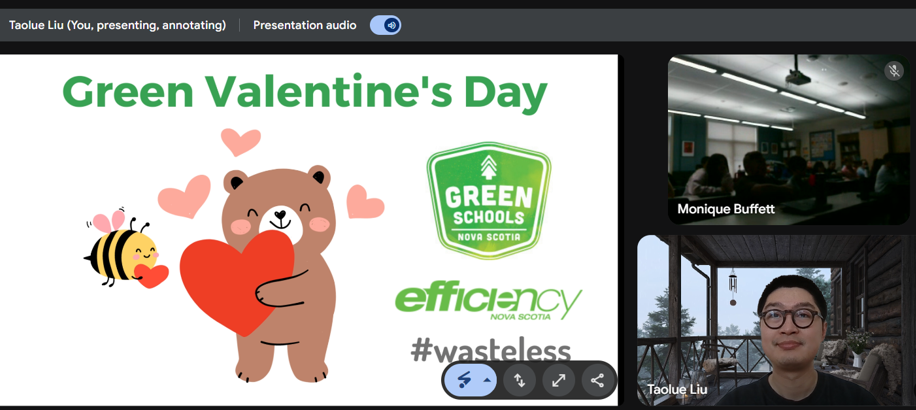The height and width of the screenshot is (410, 916).
Task: Click the "Presentation audio" text label
Action: [304, 25]
